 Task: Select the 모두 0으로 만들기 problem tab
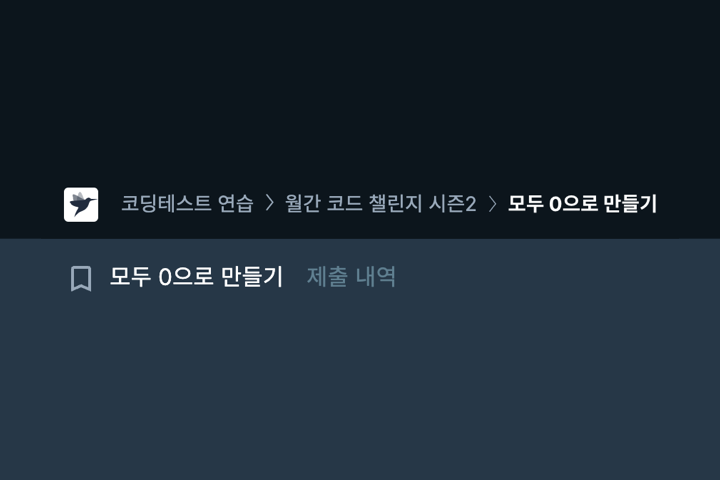pos(197,277)
